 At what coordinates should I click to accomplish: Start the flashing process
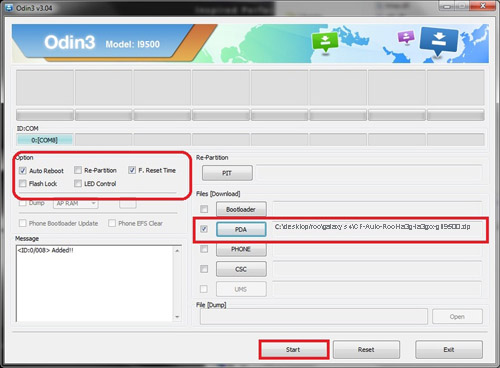pyautogui.click(x=294, y=349)
